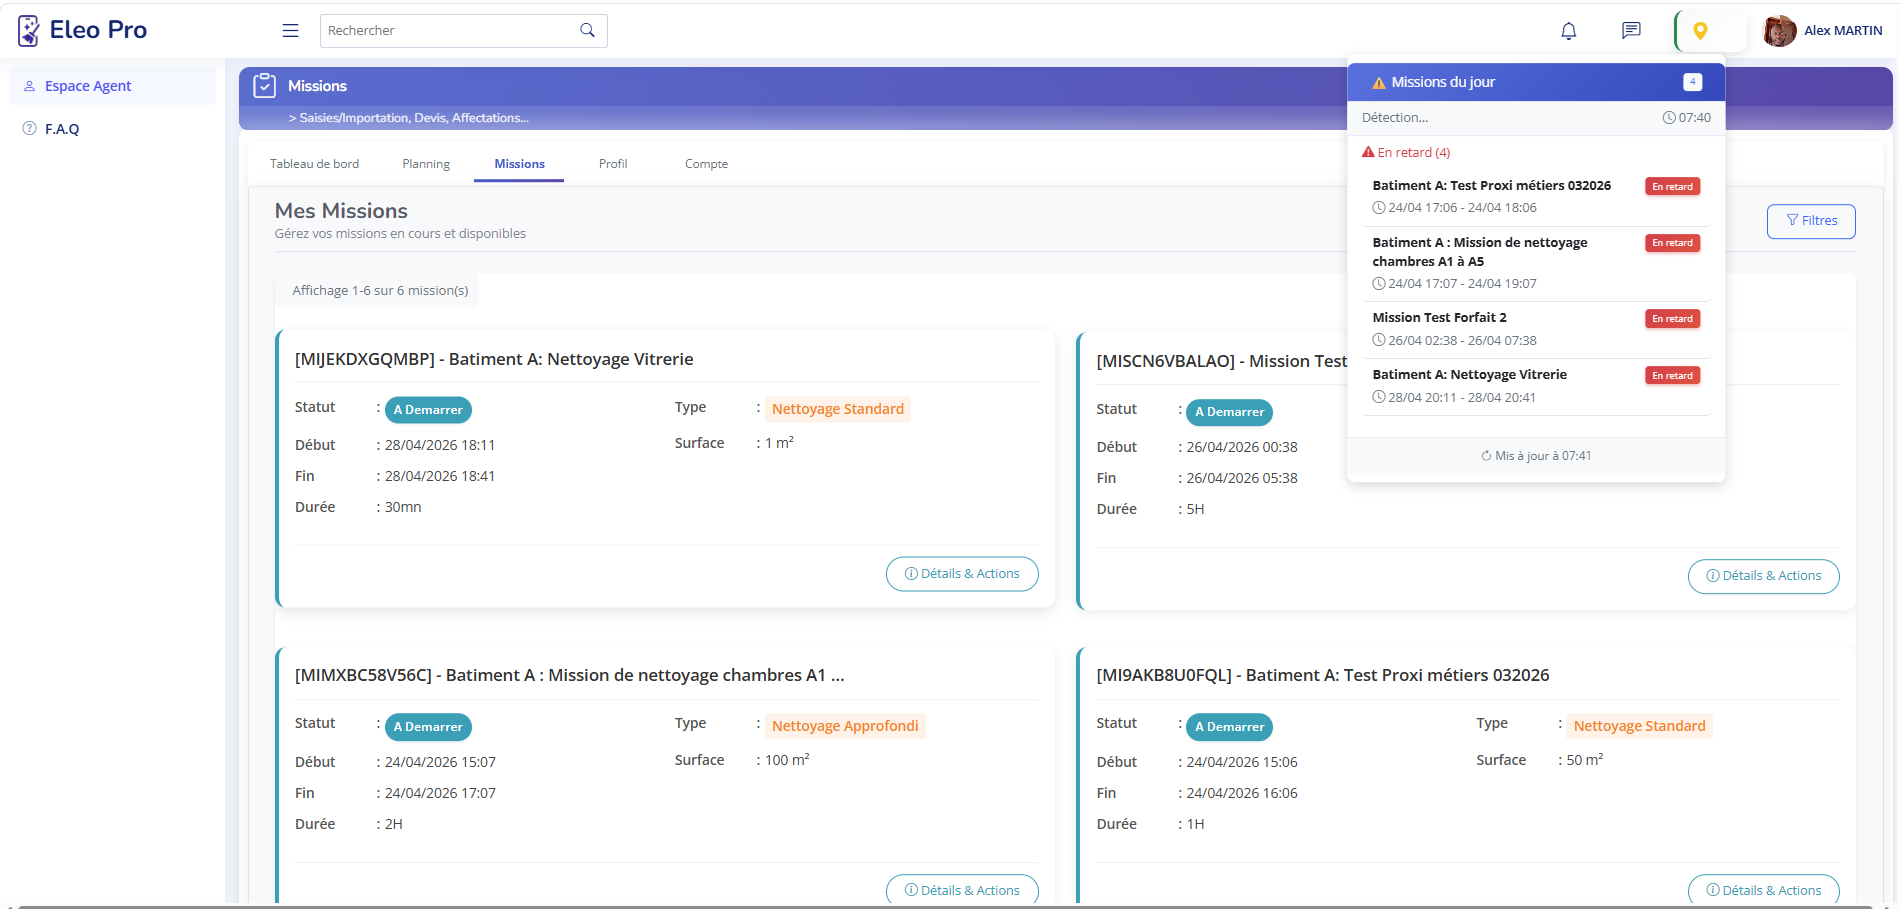Image resolution: width=1900 pixels, height=909 pixels.
Task: Open the Filtres filter button
Action: pyautogui.click(x=1810, y=221)
